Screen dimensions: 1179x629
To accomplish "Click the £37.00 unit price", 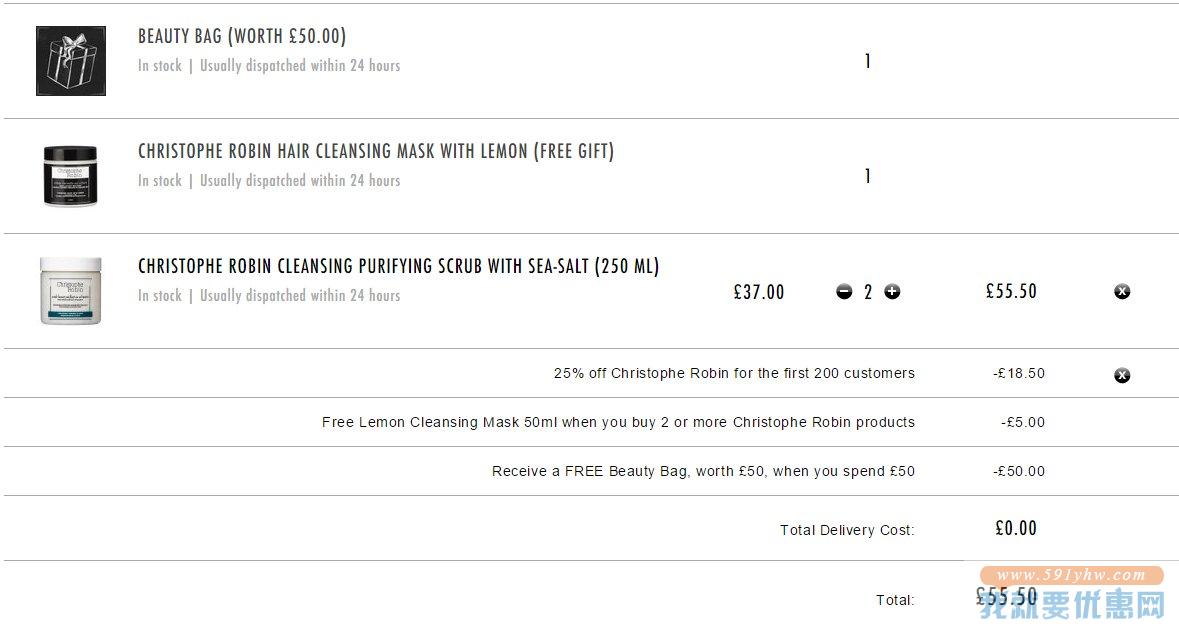I will [759, 292].
